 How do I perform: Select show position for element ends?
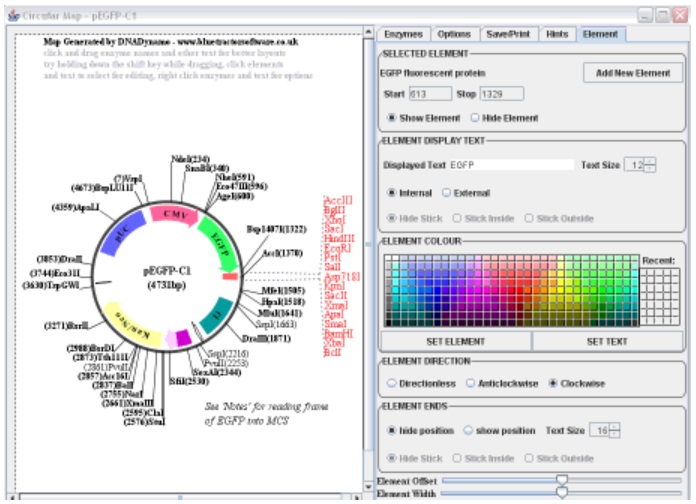pos(468,430)
